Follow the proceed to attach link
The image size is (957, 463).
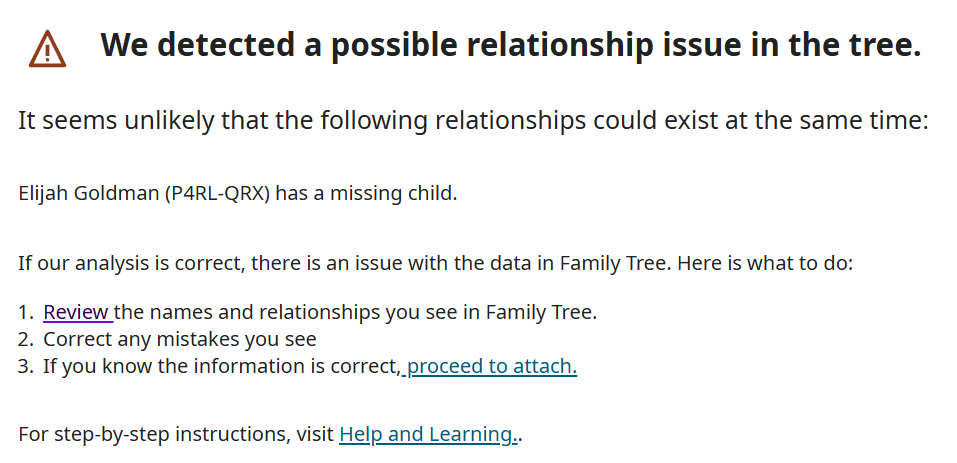489,366
